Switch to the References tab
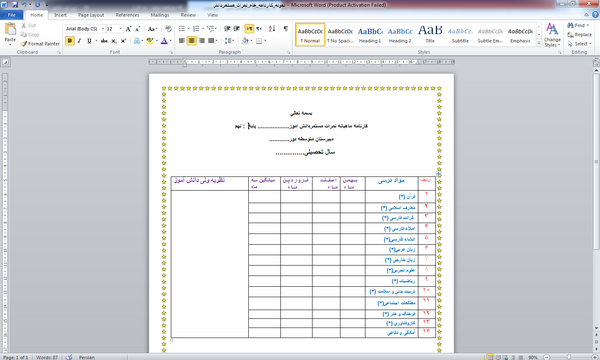 127,15
